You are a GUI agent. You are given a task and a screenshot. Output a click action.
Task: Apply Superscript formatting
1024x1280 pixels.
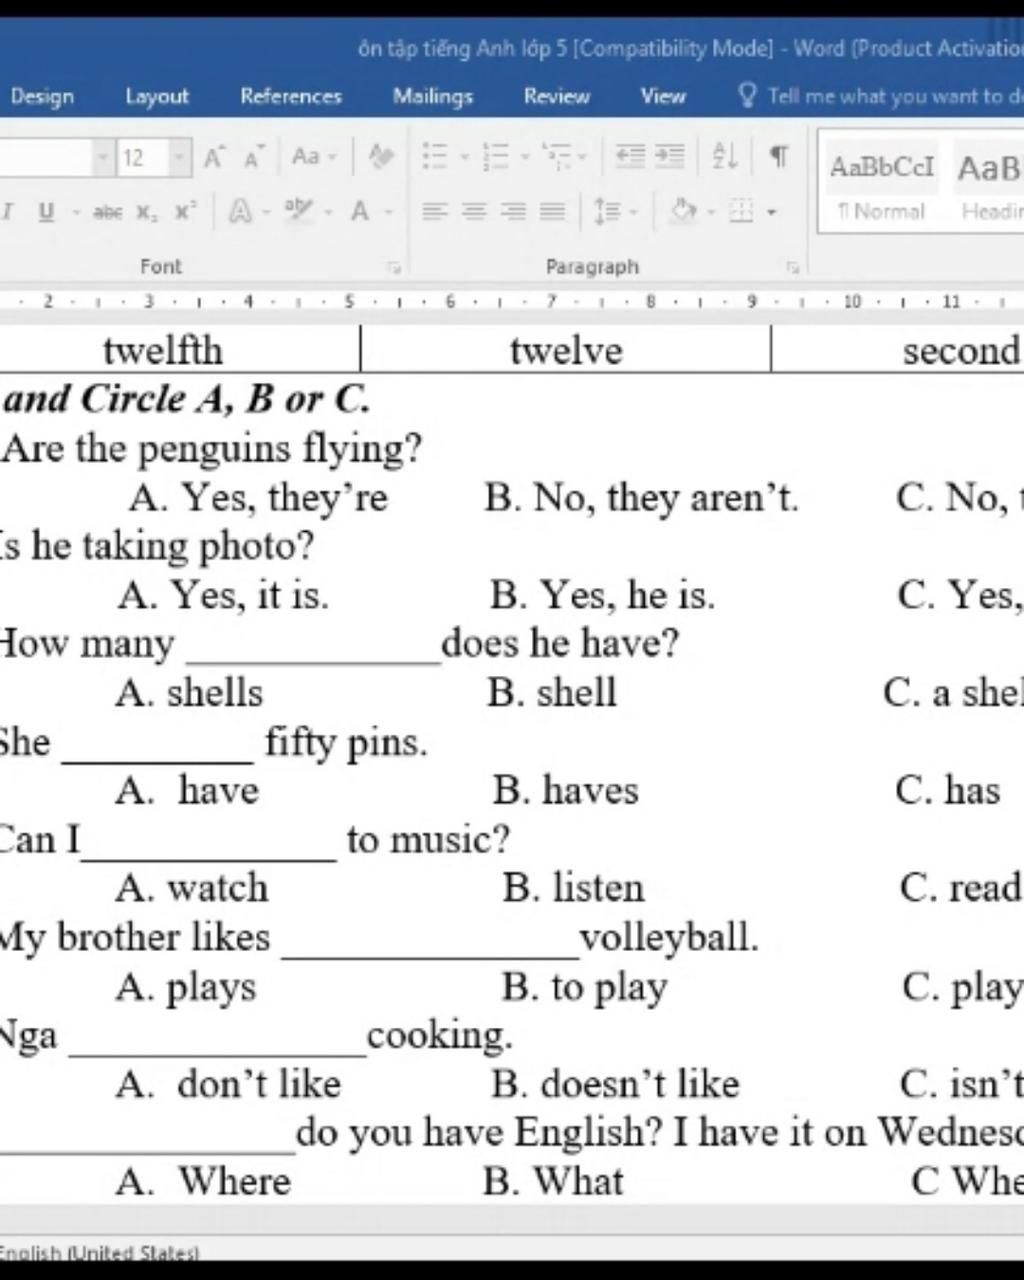coord(185,211)
